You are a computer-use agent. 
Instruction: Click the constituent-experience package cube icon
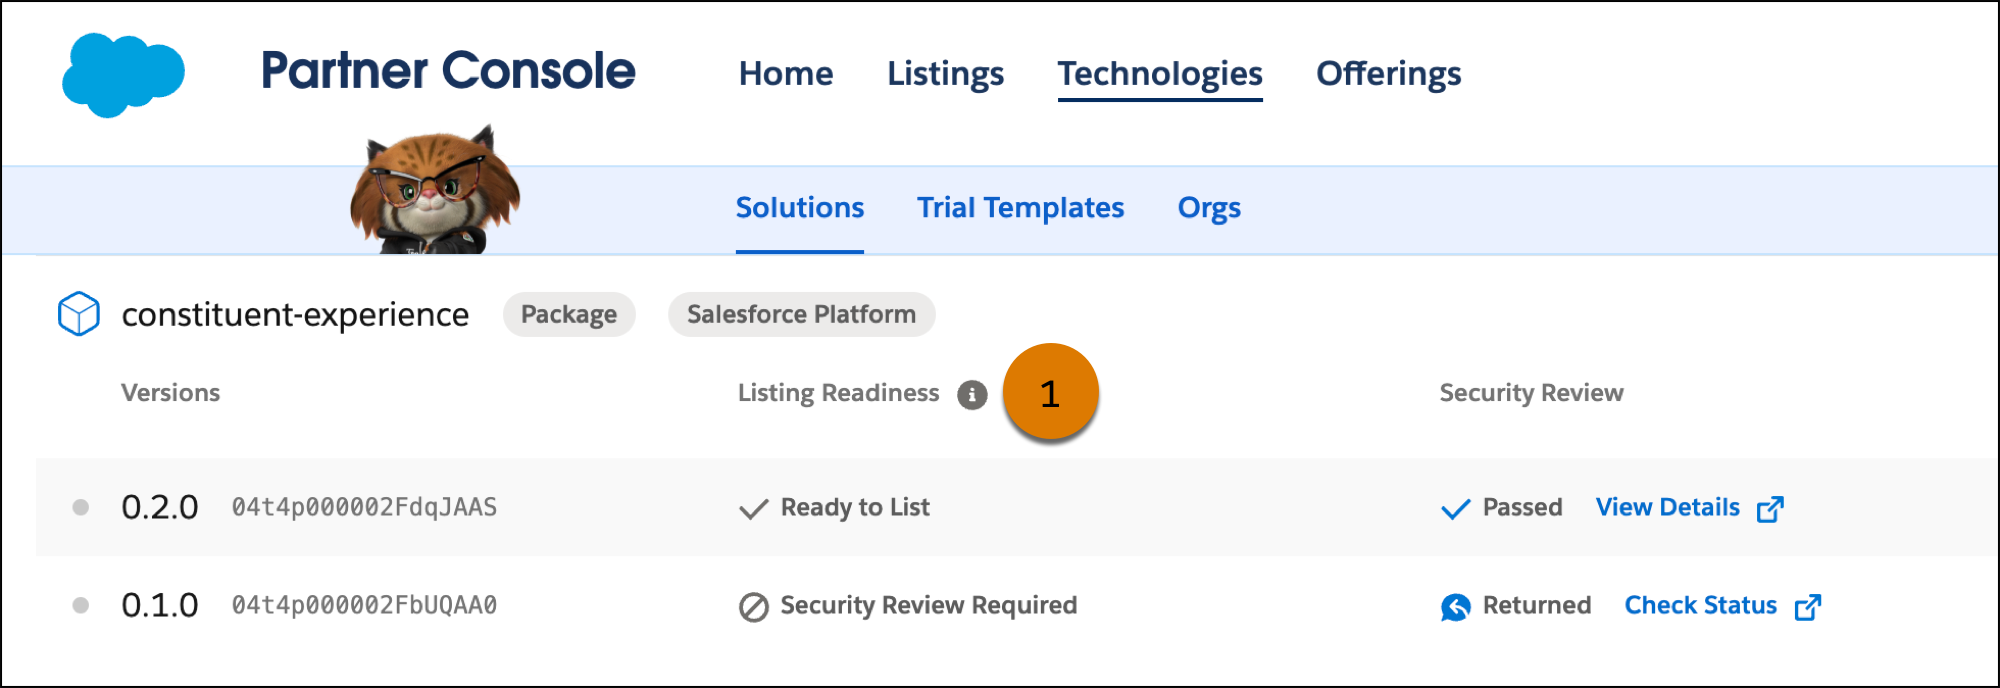pos(79,314)
